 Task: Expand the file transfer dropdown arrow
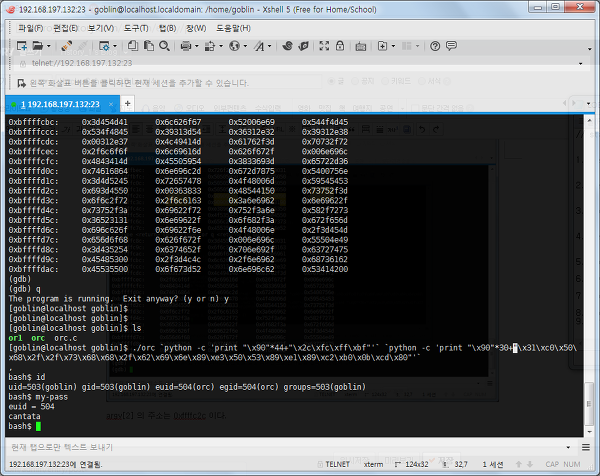pyautogui.click(x=221, y=46)
